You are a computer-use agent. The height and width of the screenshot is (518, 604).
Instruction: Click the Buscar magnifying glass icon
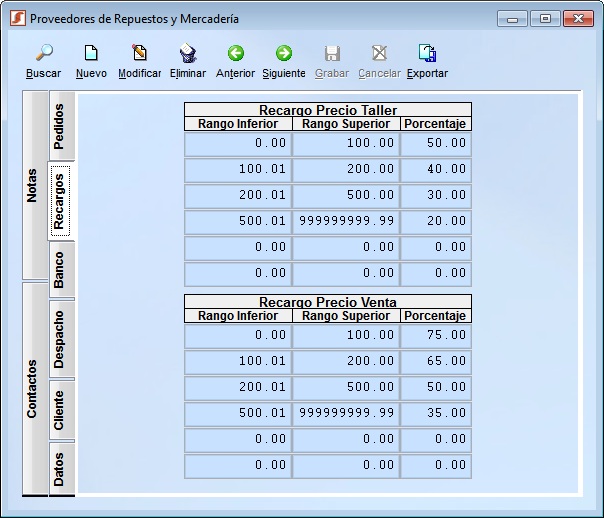point(44,53)
